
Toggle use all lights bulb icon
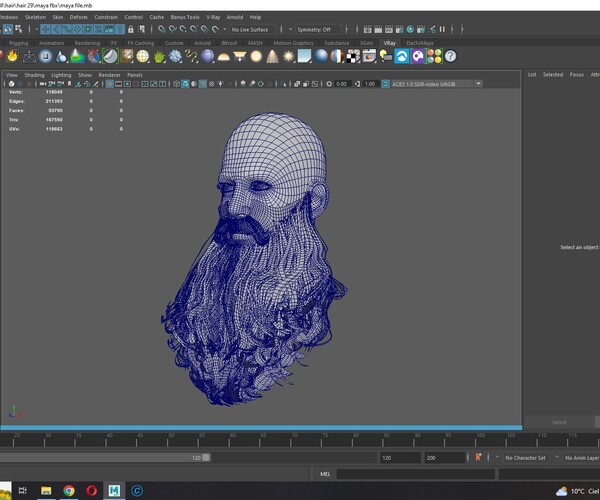click(x=220, y=84)
